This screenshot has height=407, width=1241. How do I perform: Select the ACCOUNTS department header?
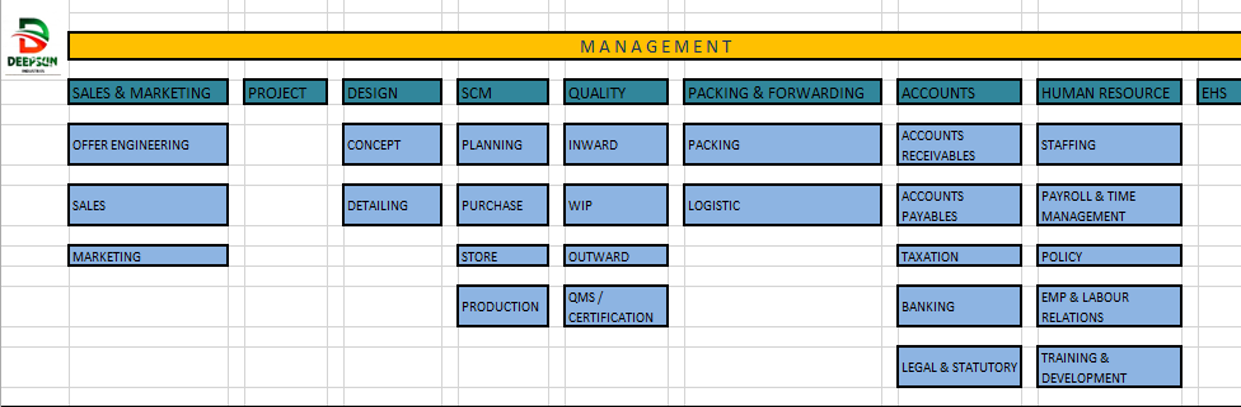coord(959,93)
